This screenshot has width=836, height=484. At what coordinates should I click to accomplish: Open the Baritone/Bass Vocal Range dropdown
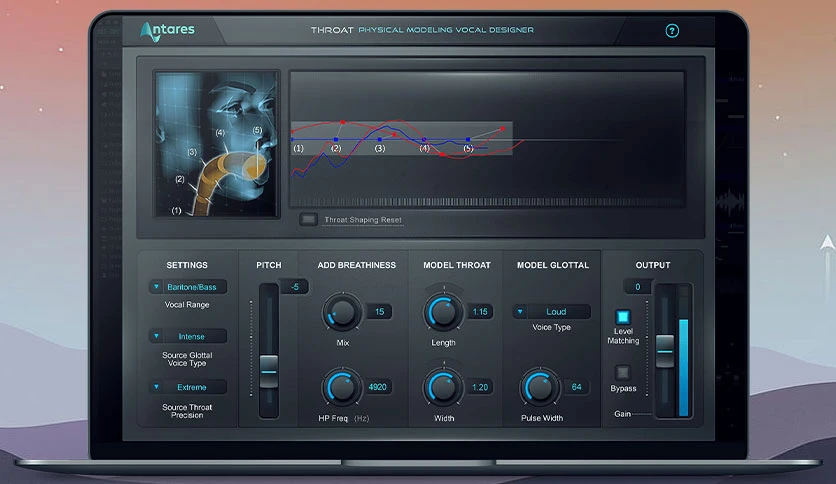(187, 287)
